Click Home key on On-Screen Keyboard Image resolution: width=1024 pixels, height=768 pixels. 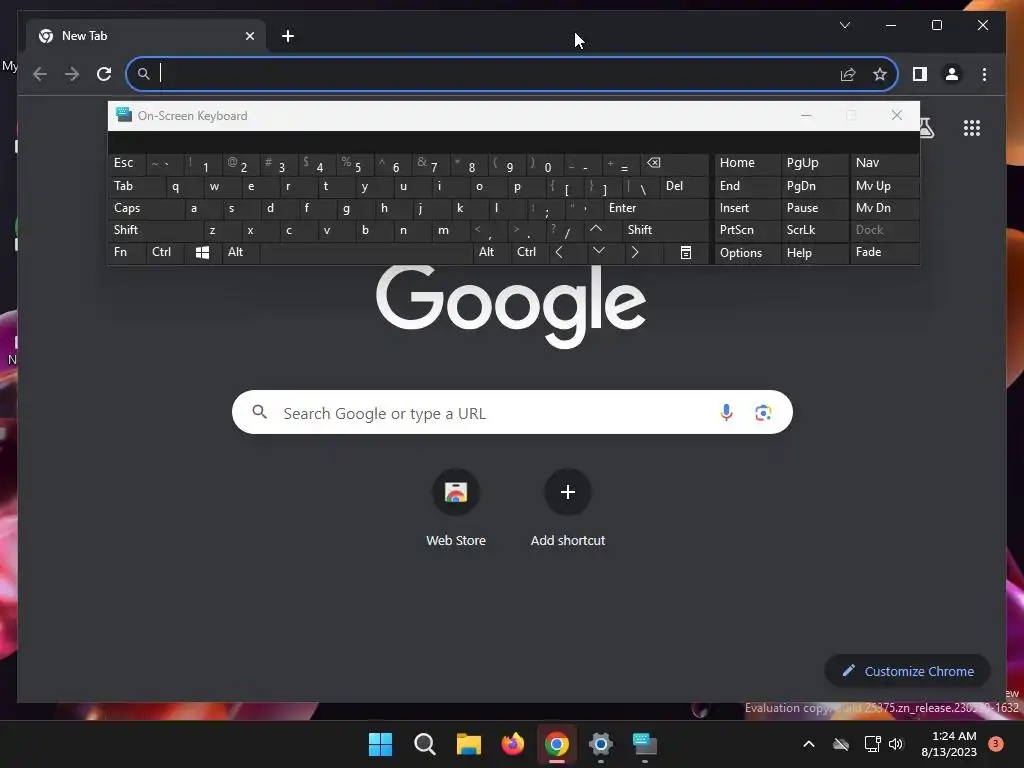click(x=747, y=163)
